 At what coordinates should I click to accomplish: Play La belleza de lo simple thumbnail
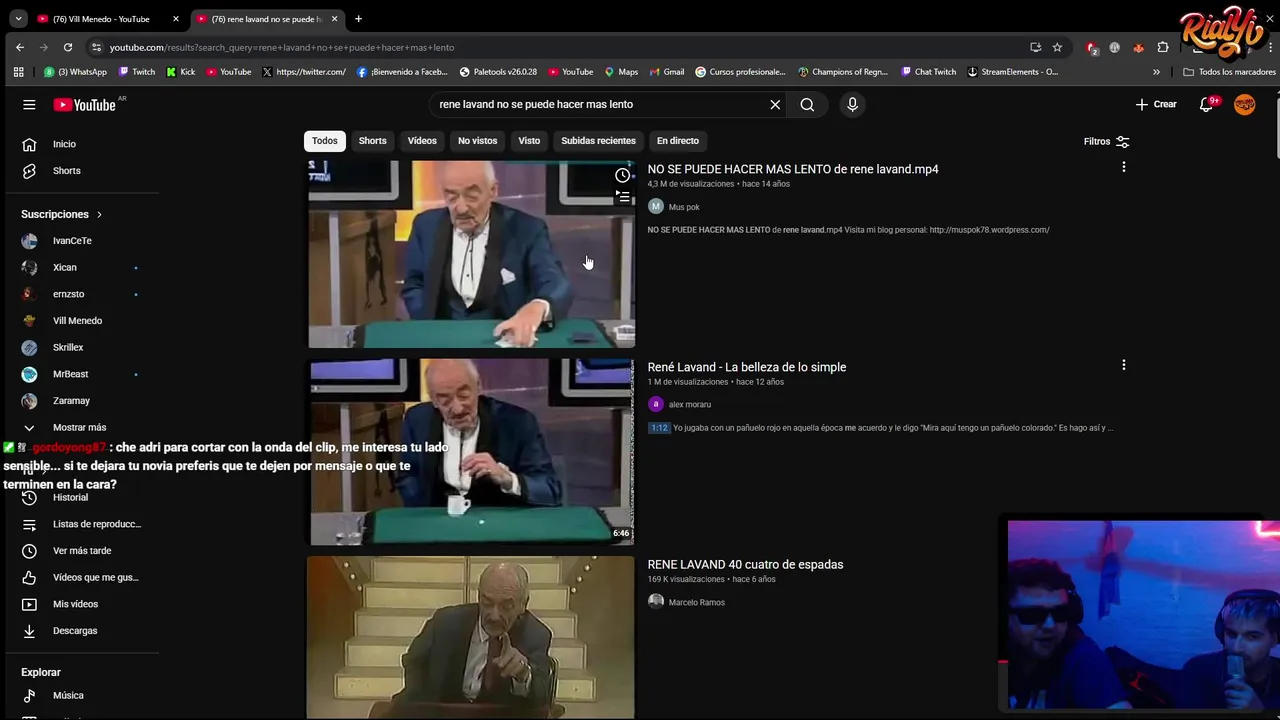coord(471,452)
